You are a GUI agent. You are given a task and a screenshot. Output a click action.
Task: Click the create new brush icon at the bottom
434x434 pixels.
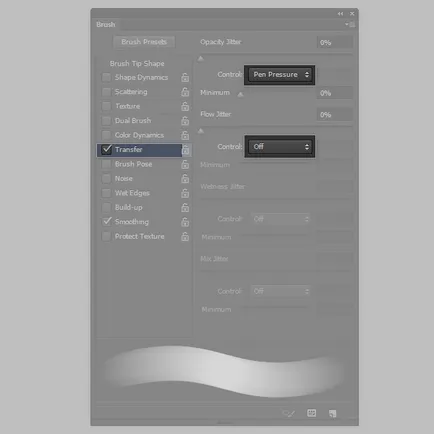pyautogui.click(x=332, y=413)
